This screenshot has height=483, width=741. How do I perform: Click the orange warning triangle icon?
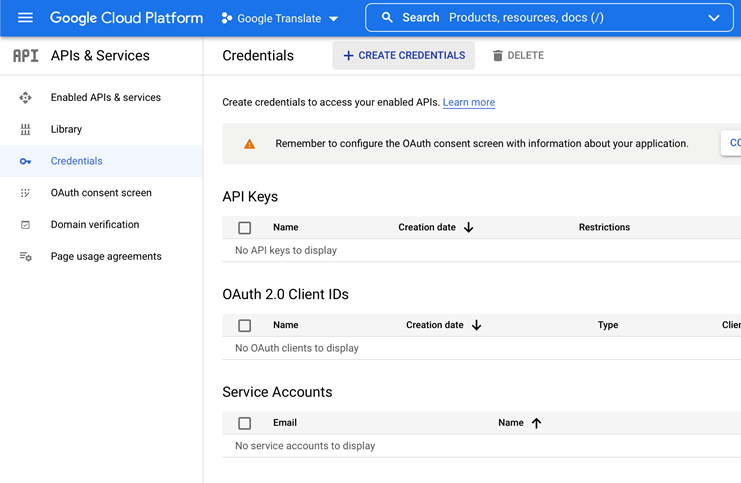(x=249, y=144)
